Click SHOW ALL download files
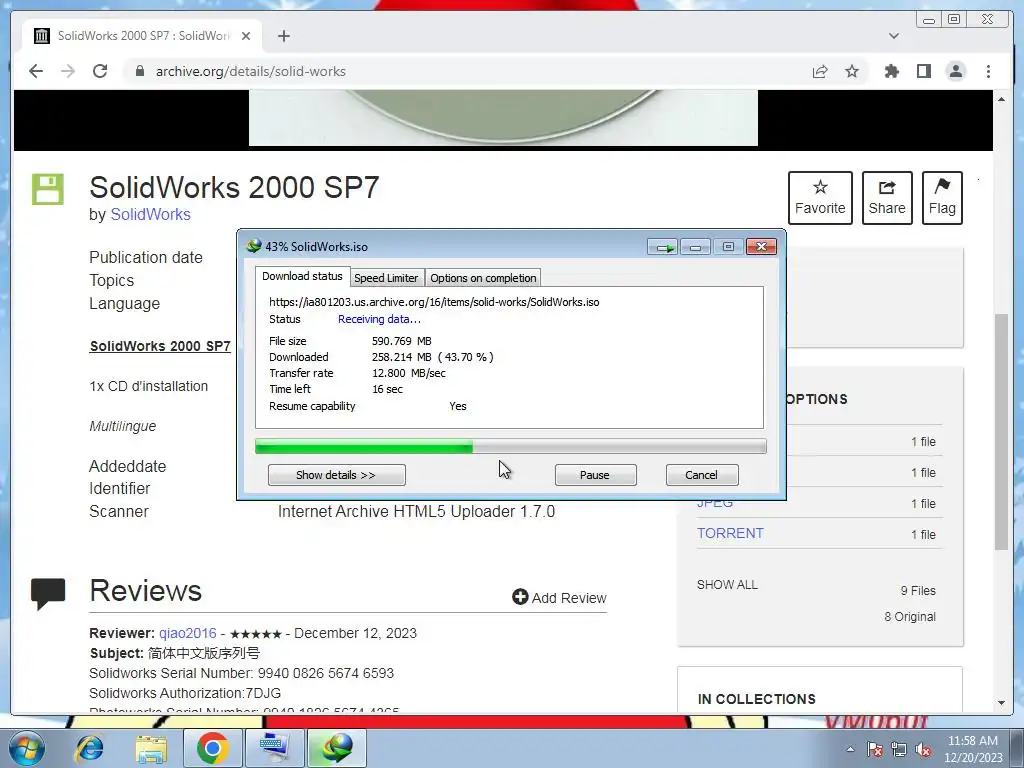The image size is (1024, 768). (x=727, y=584)
